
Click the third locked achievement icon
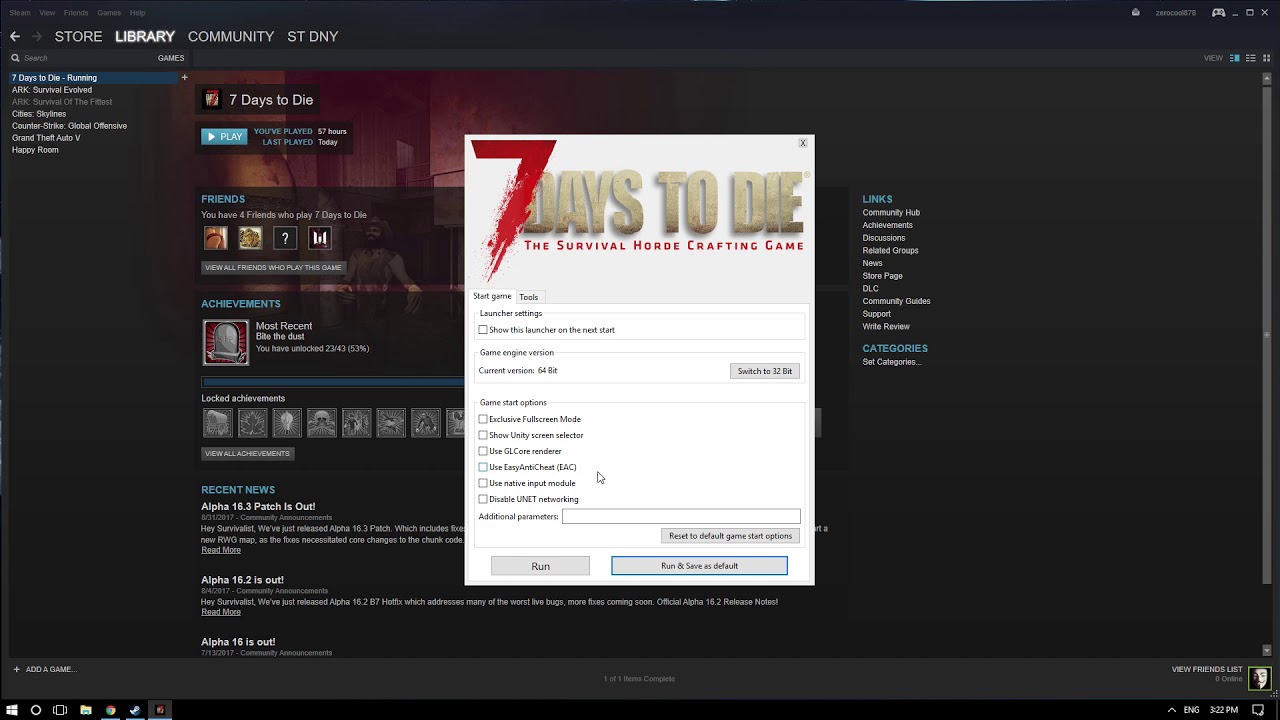pos(287,422)
